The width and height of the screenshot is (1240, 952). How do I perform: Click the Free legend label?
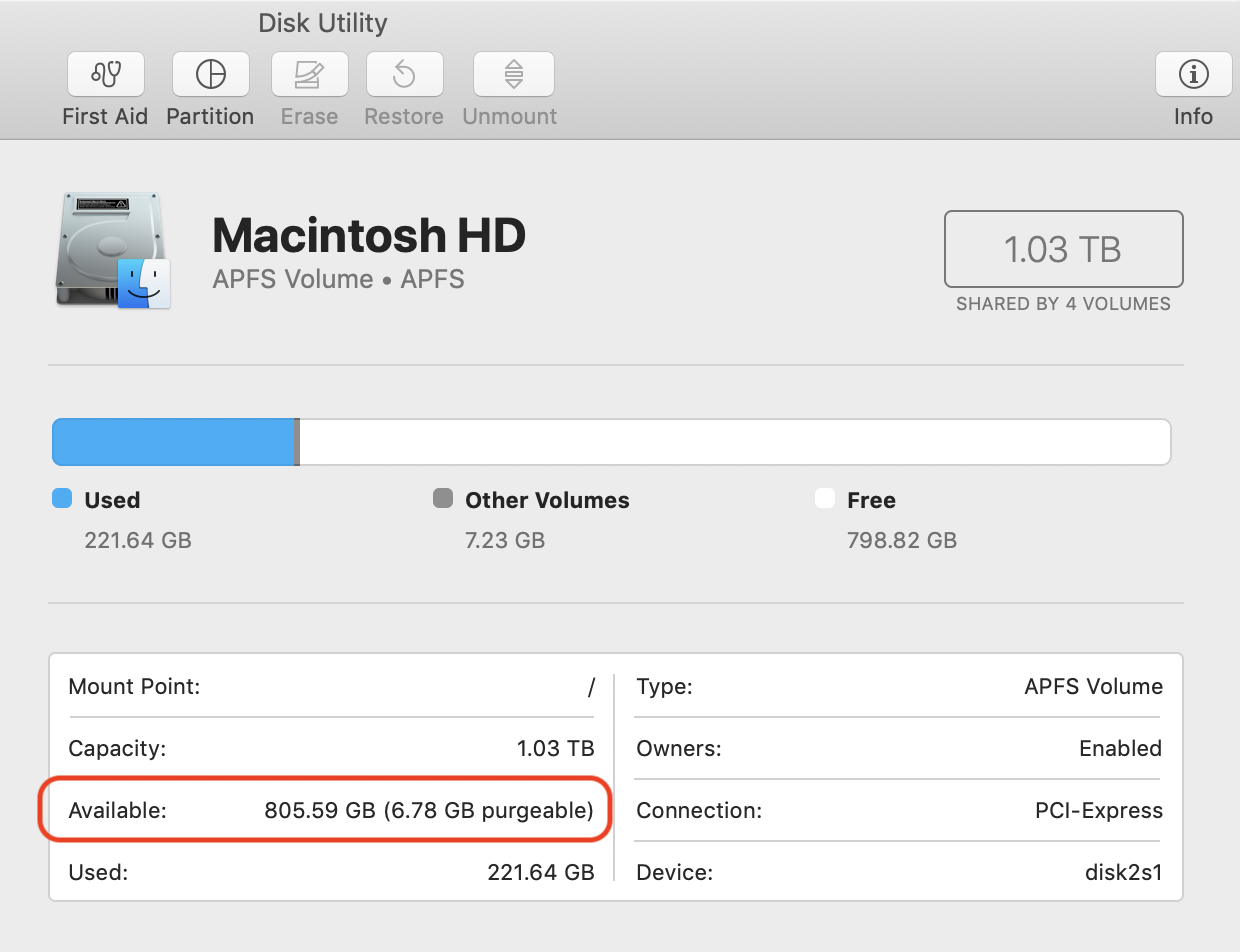pyautogui.click(x=871, y=500)
